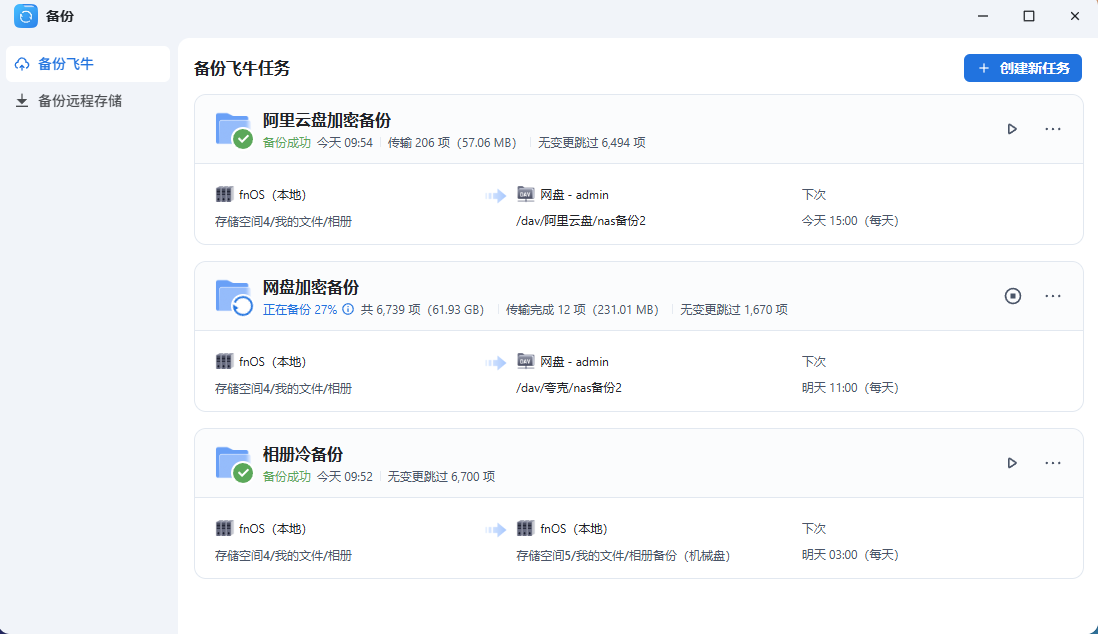Click 正在备份 27% status text
This screenshot has width=1098, height=634.
(x=300, y=309)
